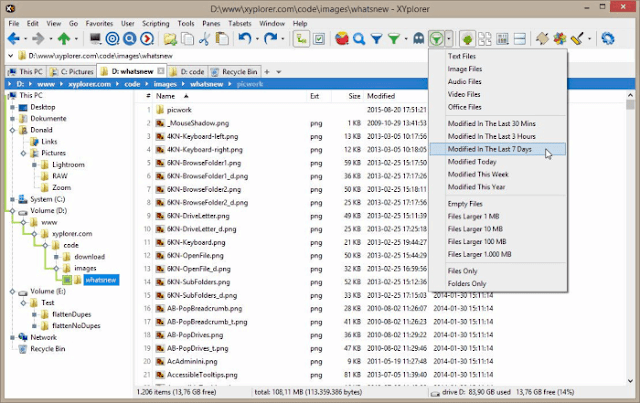Toggle the checkbox selection toolbar button
Image resolution: width=640 pixels, height=403 pixels.
319,39
